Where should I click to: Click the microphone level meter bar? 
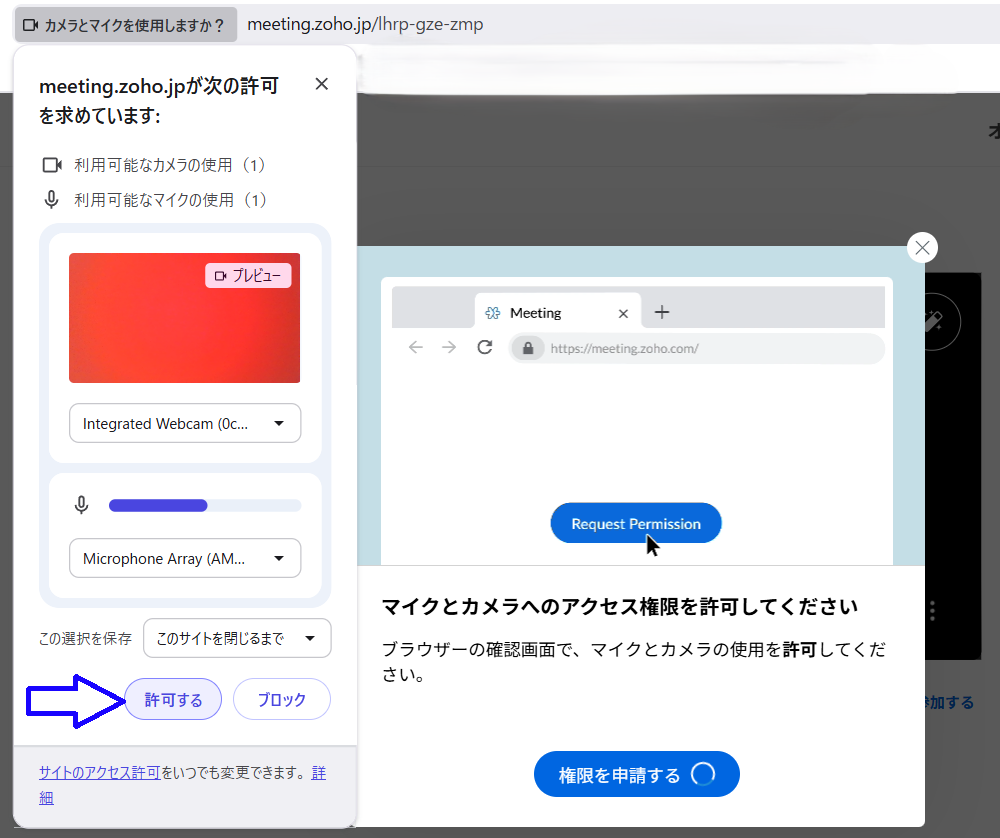click(204, 506)
